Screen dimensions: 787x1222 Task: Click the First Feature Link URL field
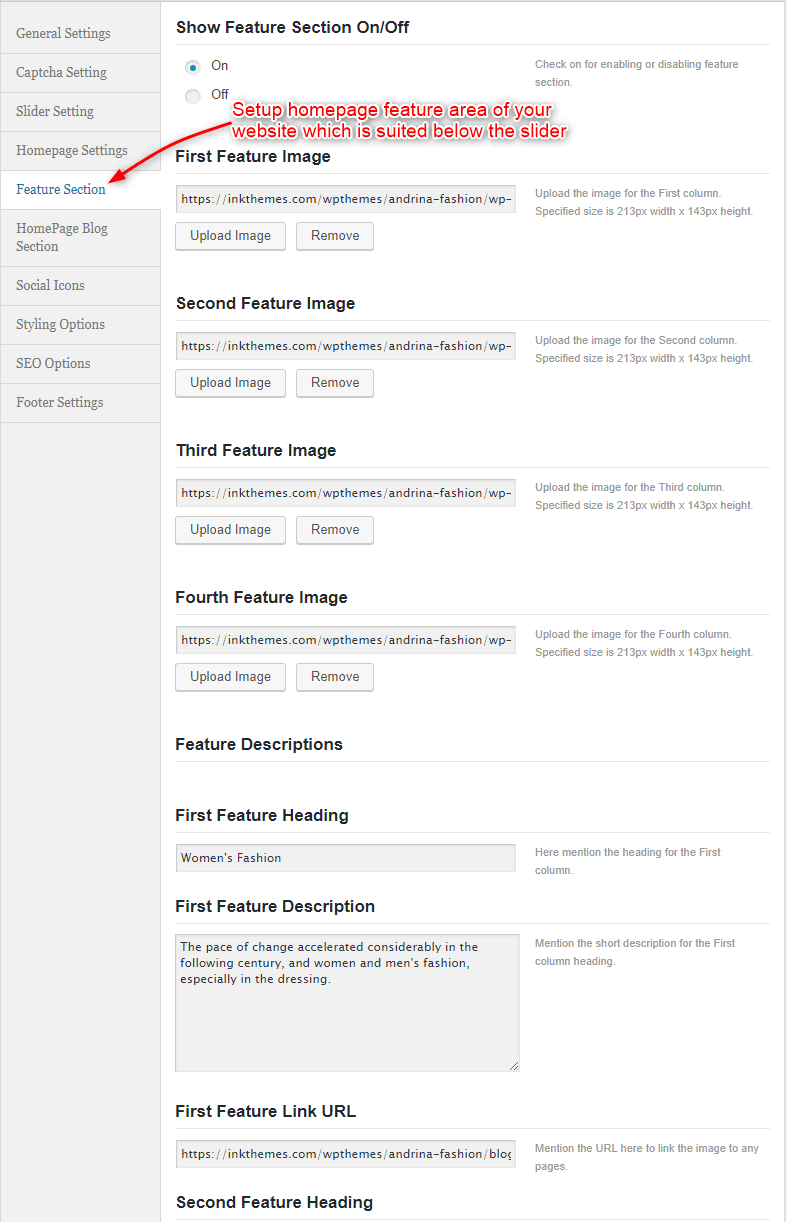tap(346, 1154)
